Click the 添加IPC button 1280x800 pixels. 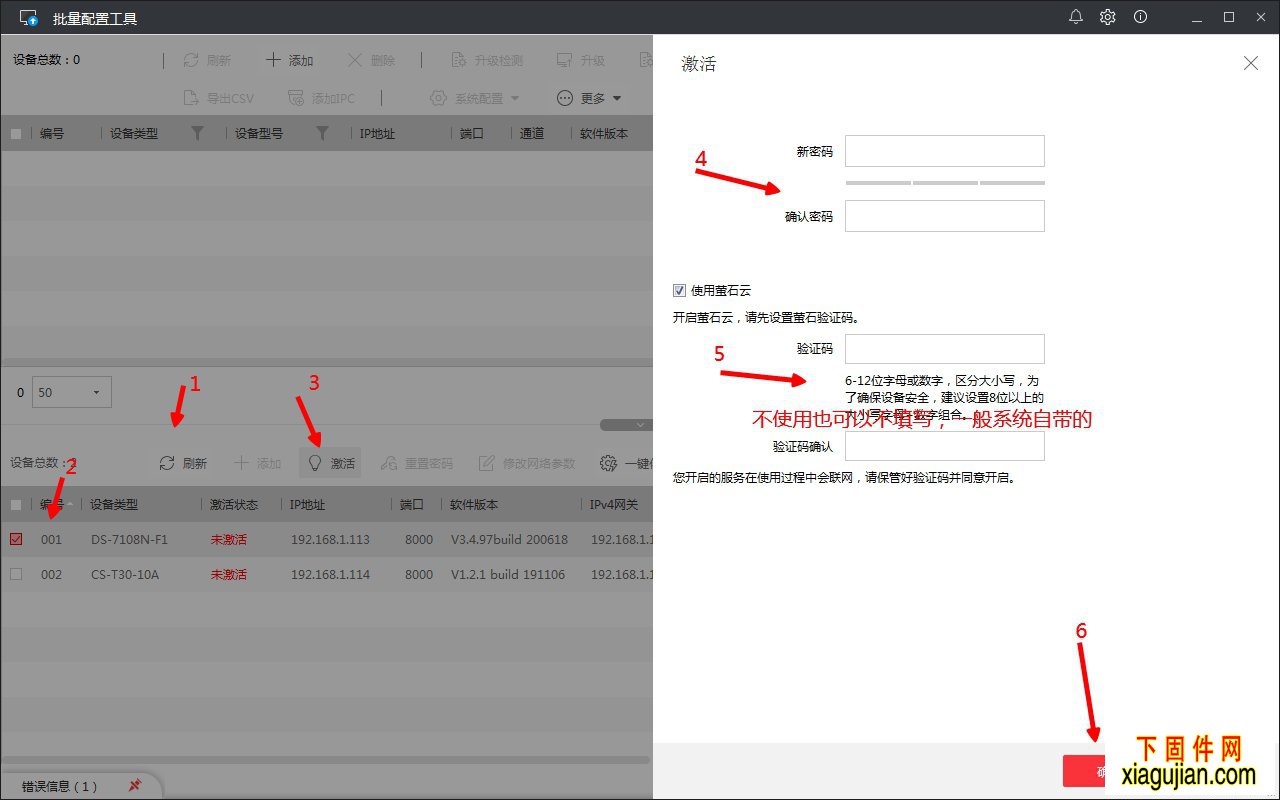pyautogui.click(x=321, y=98)
